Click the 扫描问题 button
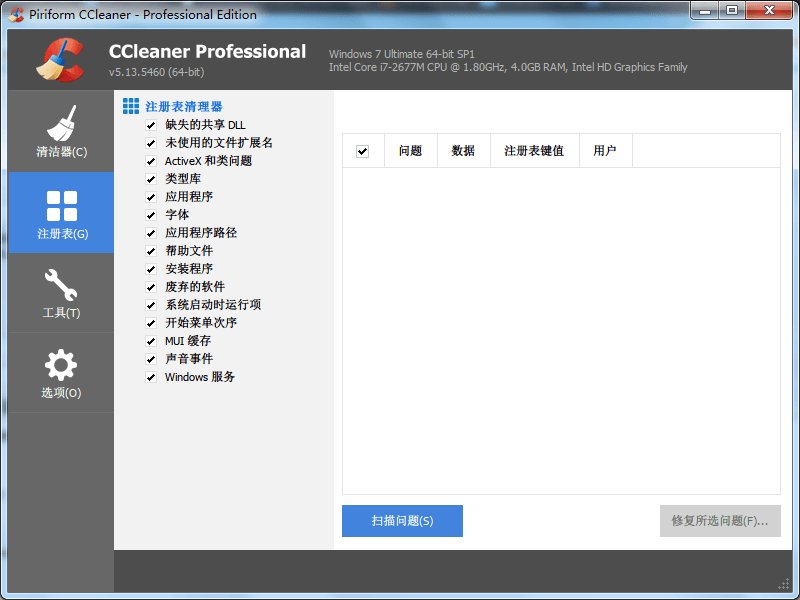The width and height of the screenshot is (800, 600). (402, 521)
